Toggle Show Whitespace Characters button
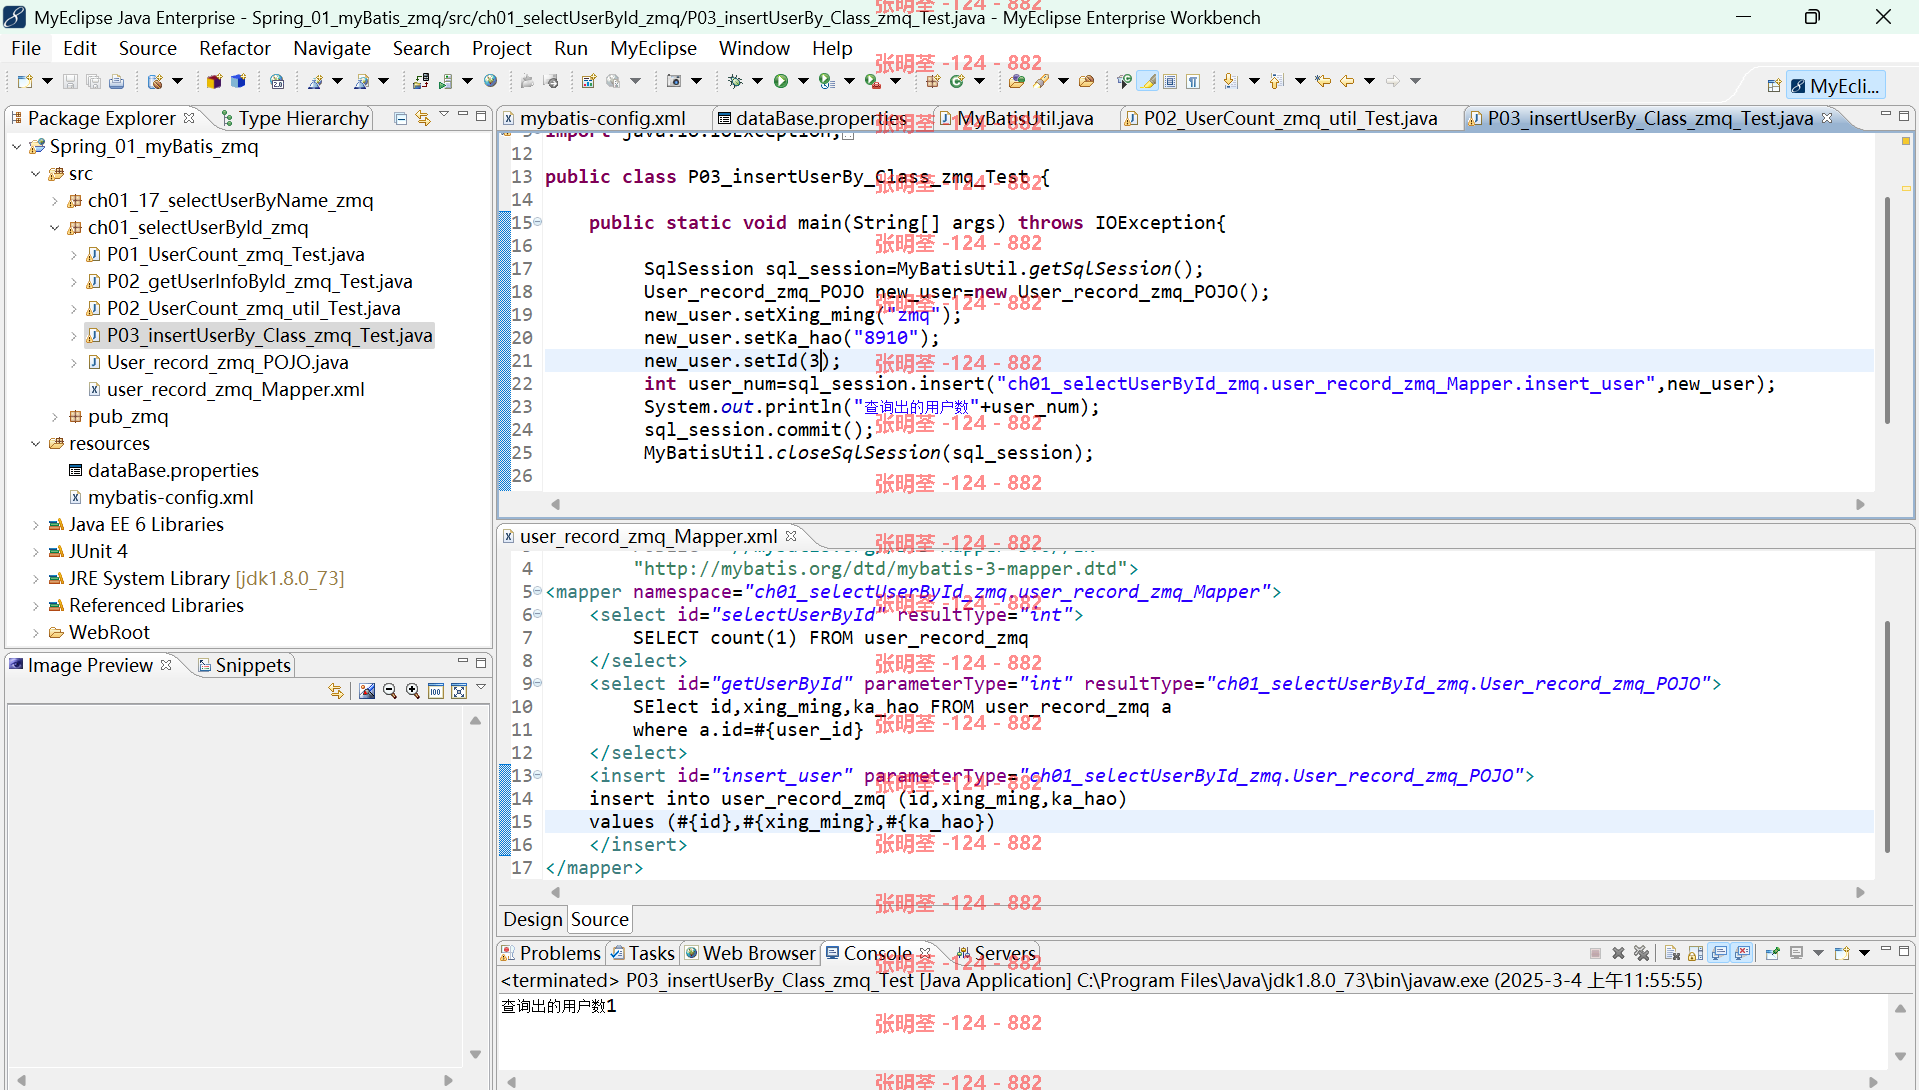 [1193, 82]
